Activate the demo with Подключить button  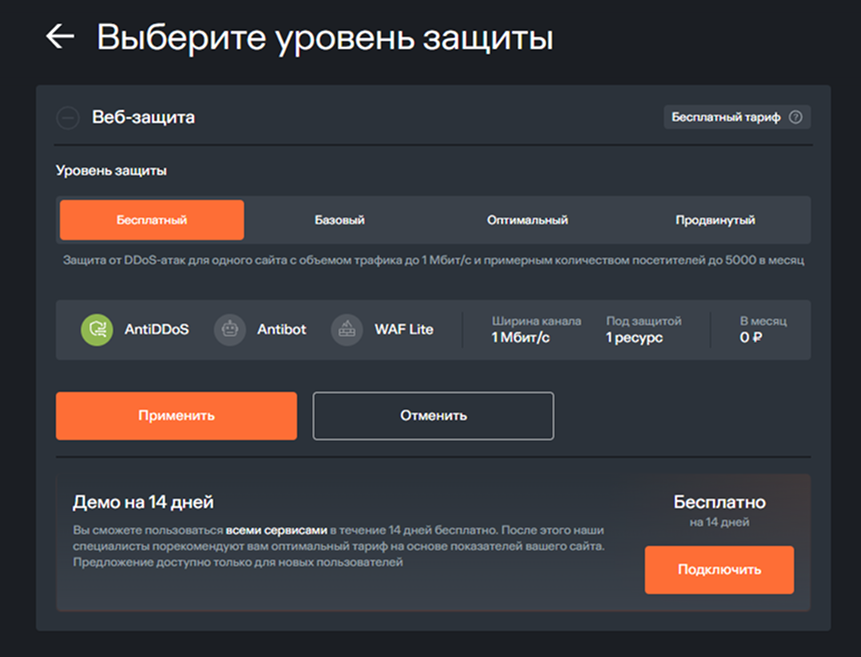[719, 570]
